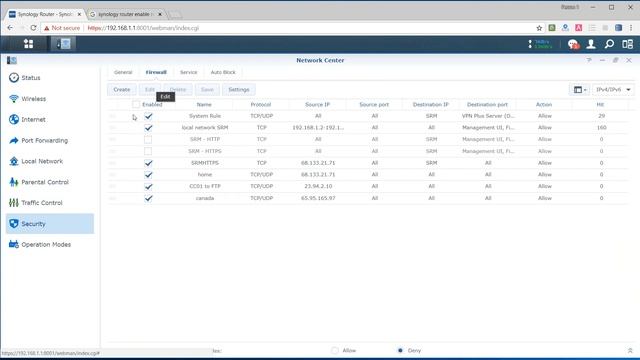Open the Chrome three-dot menu
This screenshot has width=640, height=360.
[631, 28]
